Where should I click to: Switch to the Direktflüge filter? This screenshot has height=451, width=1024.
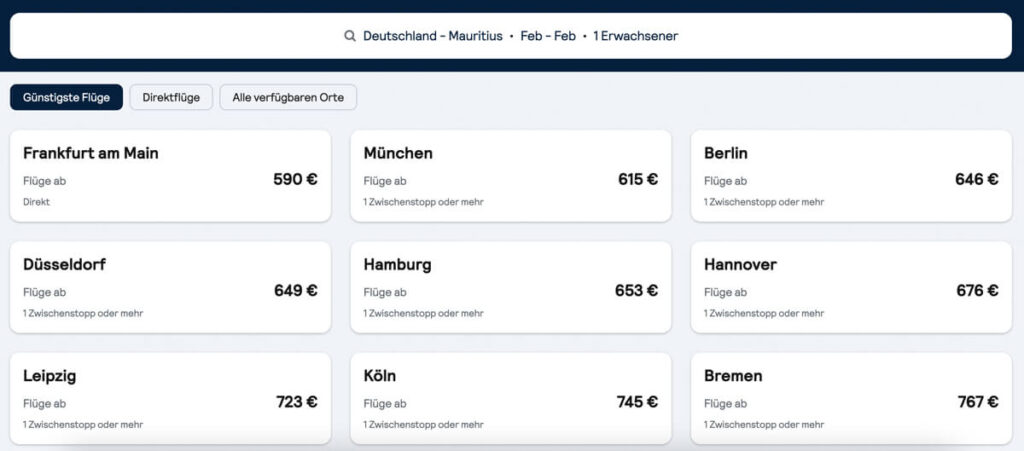[171, 97]
